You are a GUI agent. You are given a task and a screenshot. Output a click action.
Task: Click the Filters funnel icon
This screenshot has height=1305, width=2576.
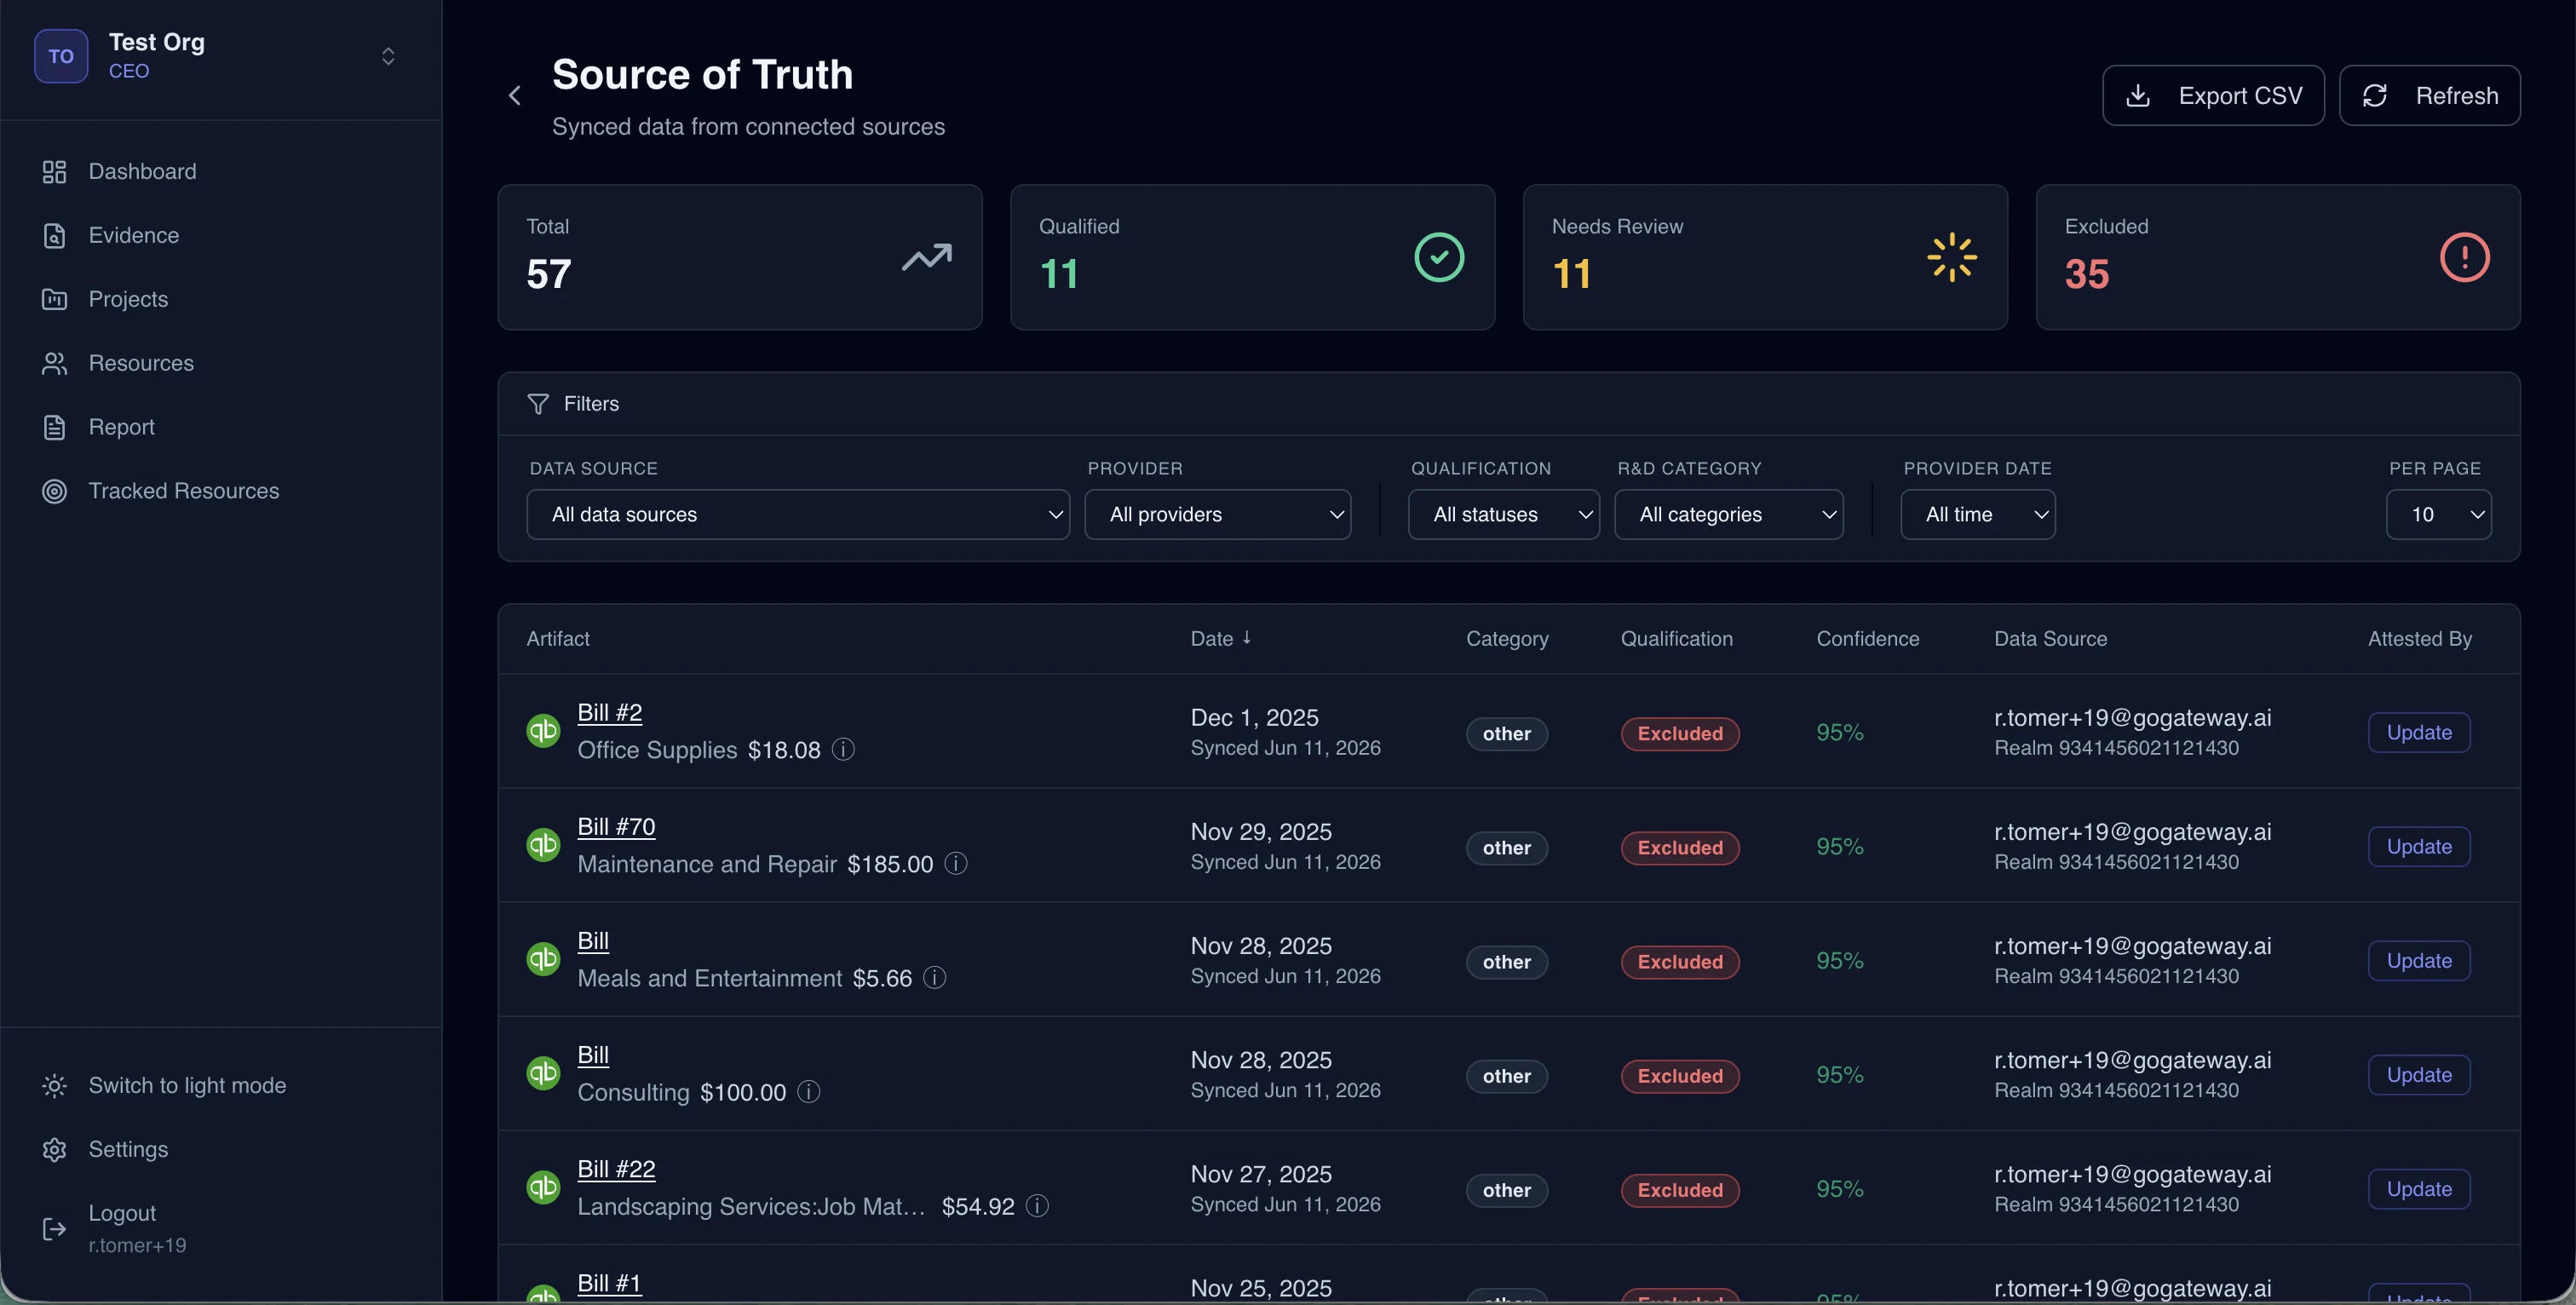(x=538, y=404)
